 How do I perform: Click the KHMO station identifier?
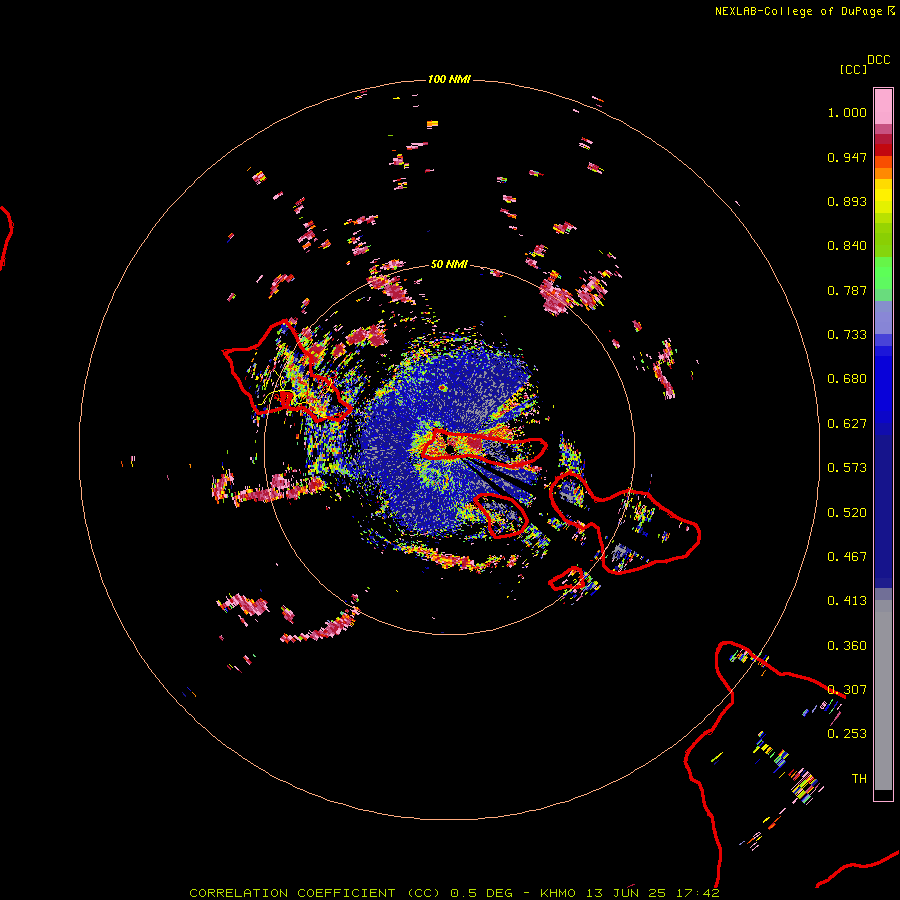point(558,893)
